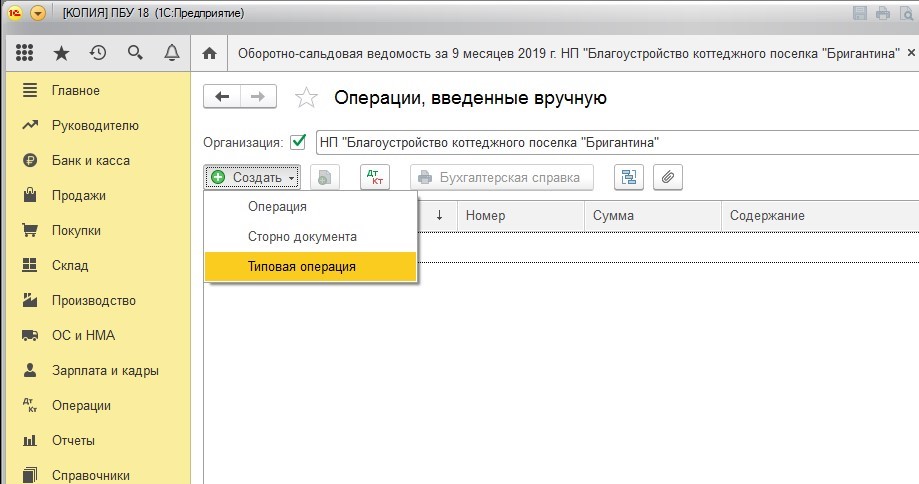Click the Организация name input field
This screenshot has width=919, height=484.
615,142
